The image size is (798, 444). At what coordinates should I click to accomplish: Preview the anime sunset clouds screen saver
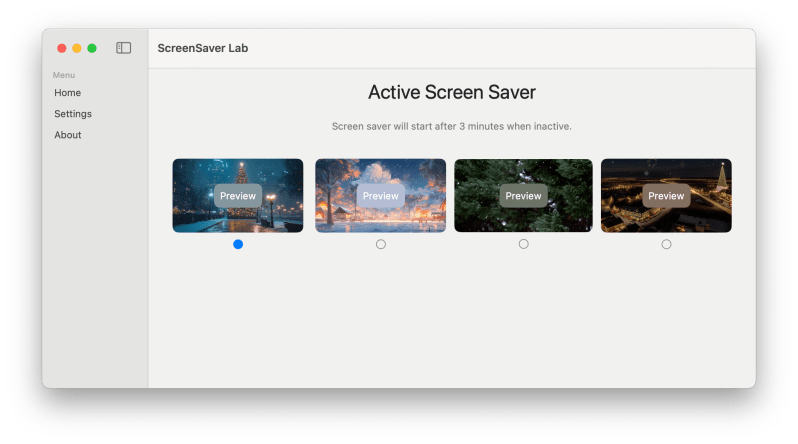click(x=381, y=196)
